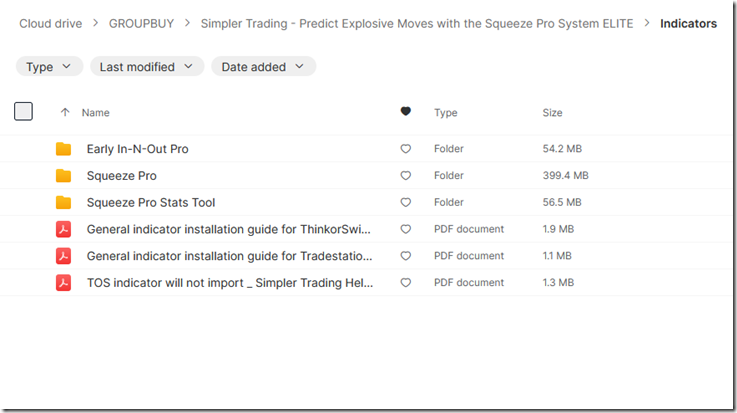
Task: Sort by Type column header
Action: [446, 113]
